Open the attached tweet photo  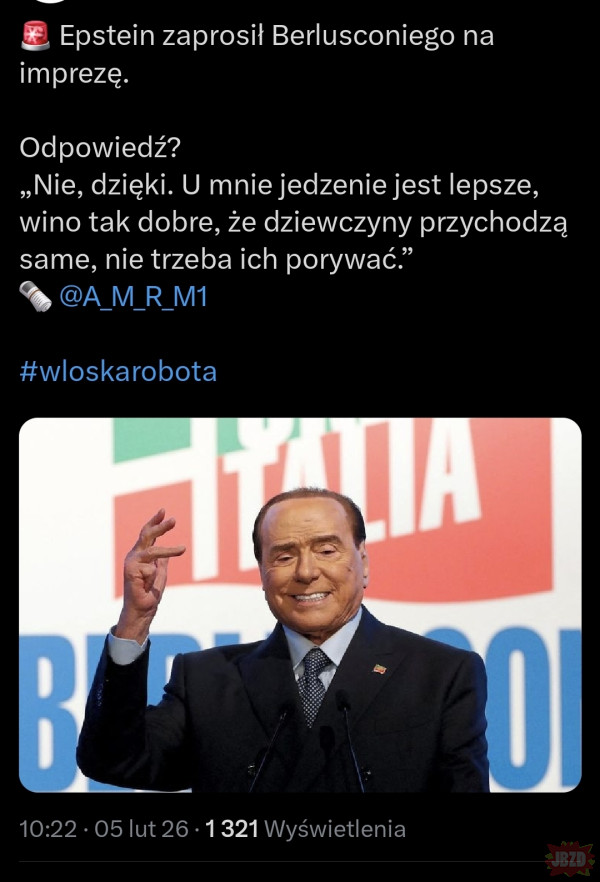[x=300, y=605]
